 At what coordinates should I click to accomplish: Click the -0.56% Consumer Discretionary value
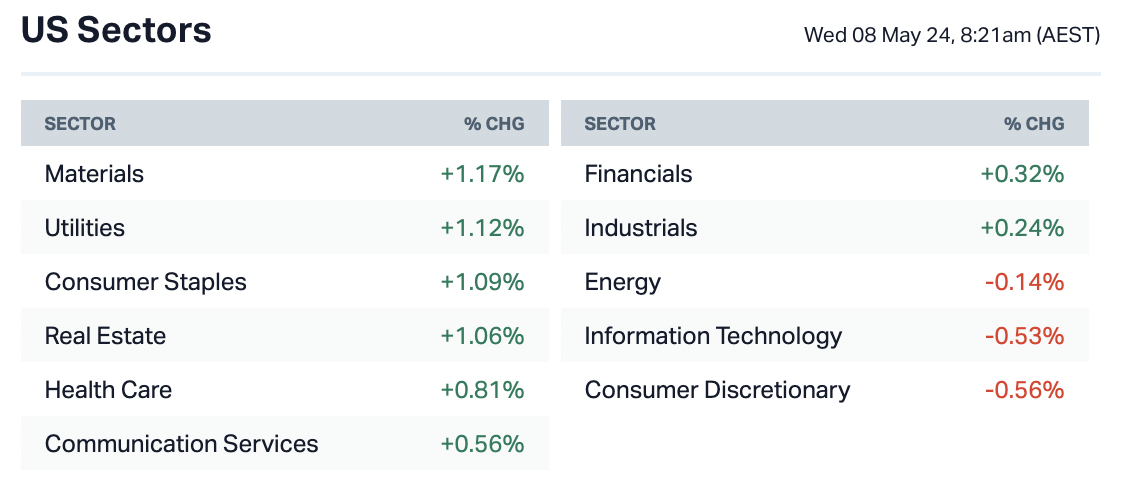(1024, 390)
